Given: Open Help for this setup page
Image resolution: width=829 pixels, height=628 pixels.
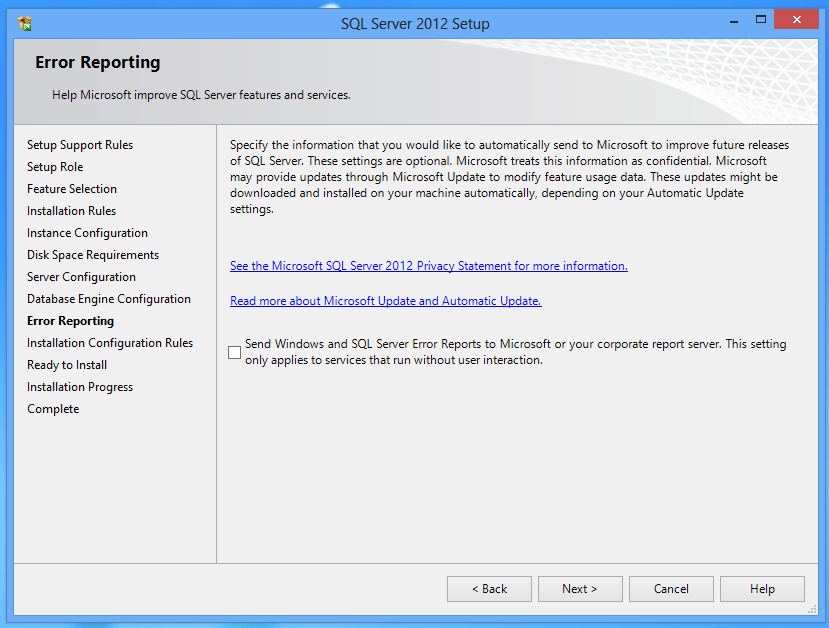Looking at the screenshot, I should 762,589.
